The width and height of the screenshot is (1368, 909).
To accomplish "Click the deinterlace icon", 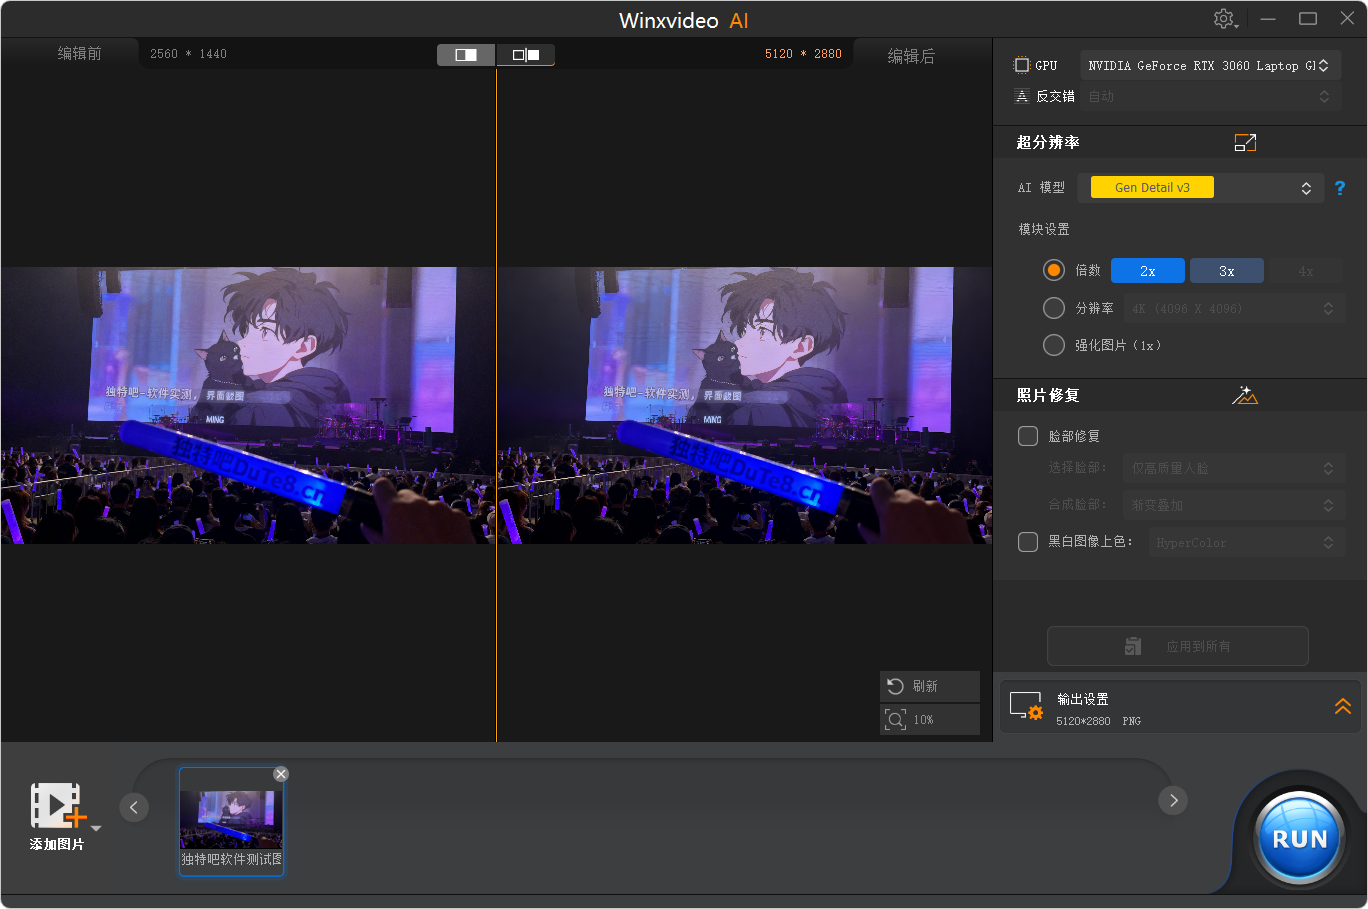I will coord(1021,96).
